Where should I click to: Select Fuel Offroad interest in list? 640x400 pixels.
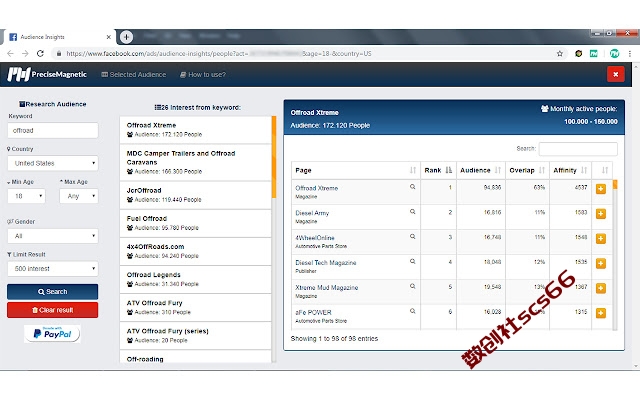(x=196, y=223)
